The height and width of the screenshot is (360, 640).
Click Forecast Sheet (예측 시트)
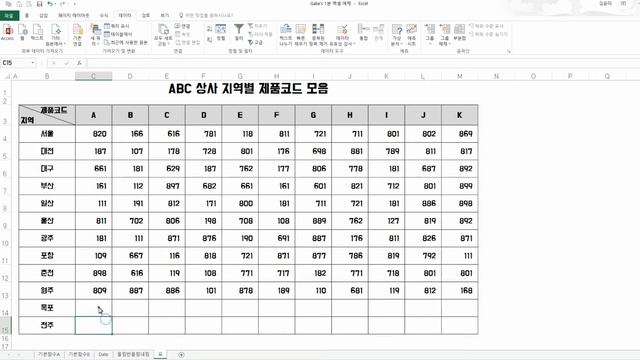pyautogui.click(x=411, y=35)
